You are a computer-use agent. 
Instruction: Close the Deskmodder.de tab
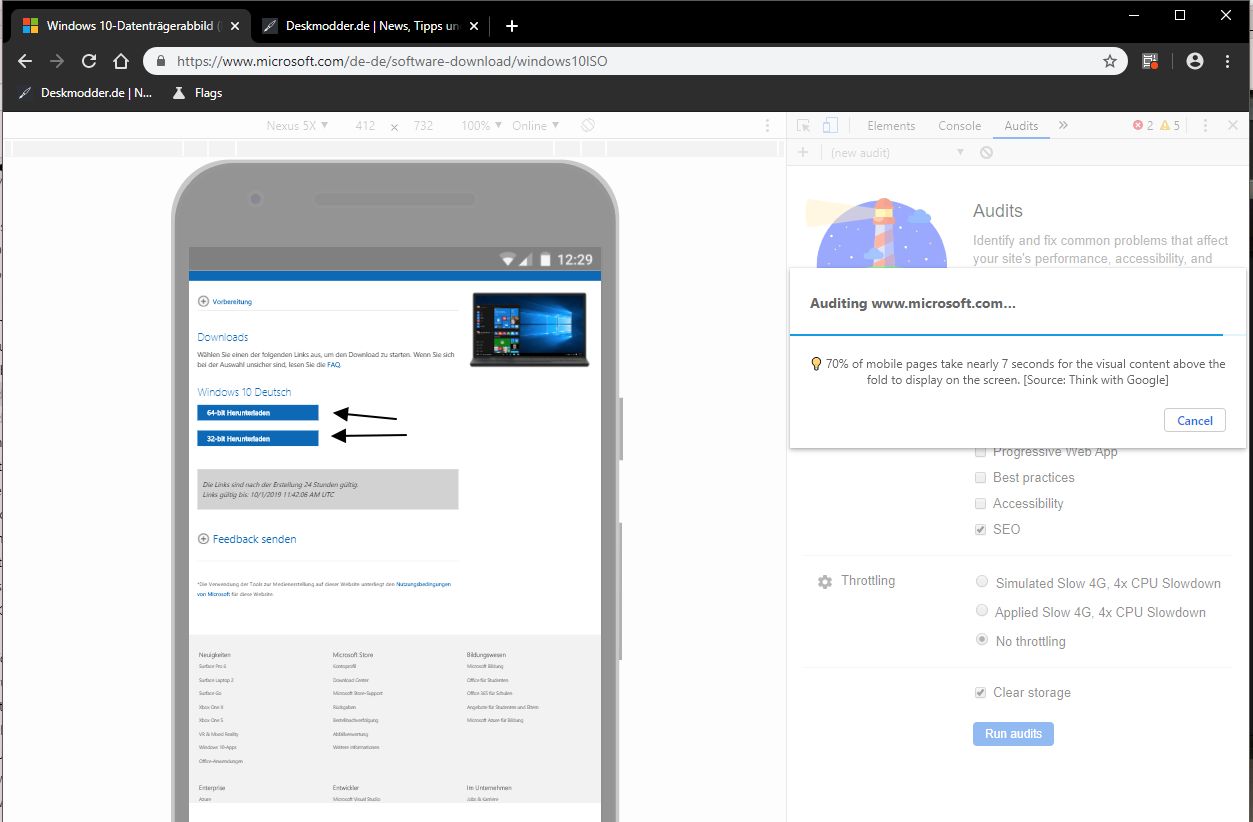coord(474,26)
